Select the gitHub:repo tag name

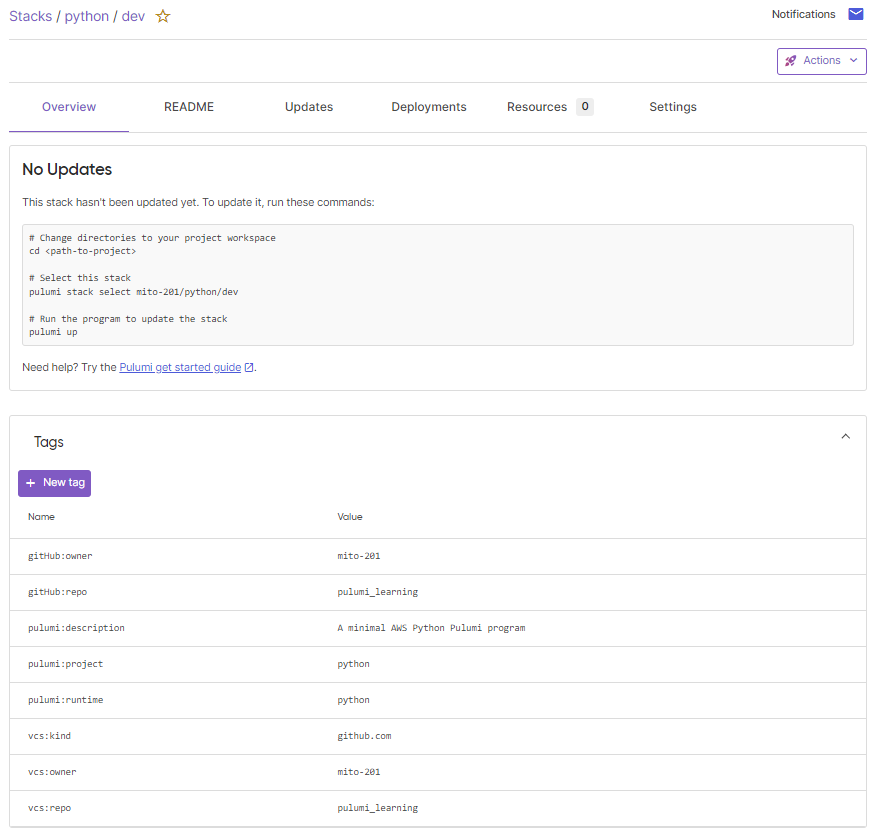pyautogui.click(x=57, y=592)
